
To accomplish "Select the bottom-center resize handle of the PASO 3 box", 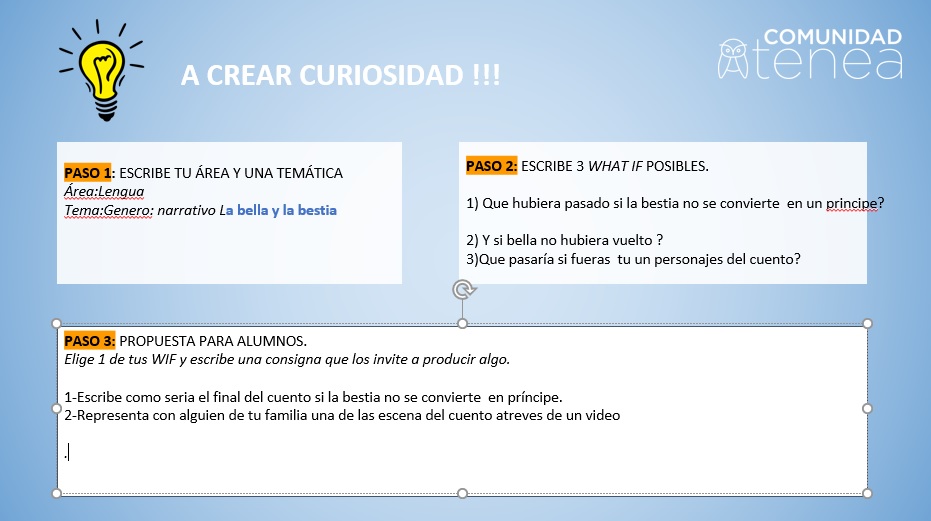I will click(x=463, y=493).
